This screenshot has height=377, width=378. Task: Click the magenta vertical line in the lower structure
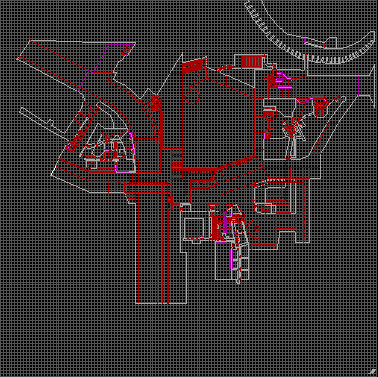tap(231, 259)
